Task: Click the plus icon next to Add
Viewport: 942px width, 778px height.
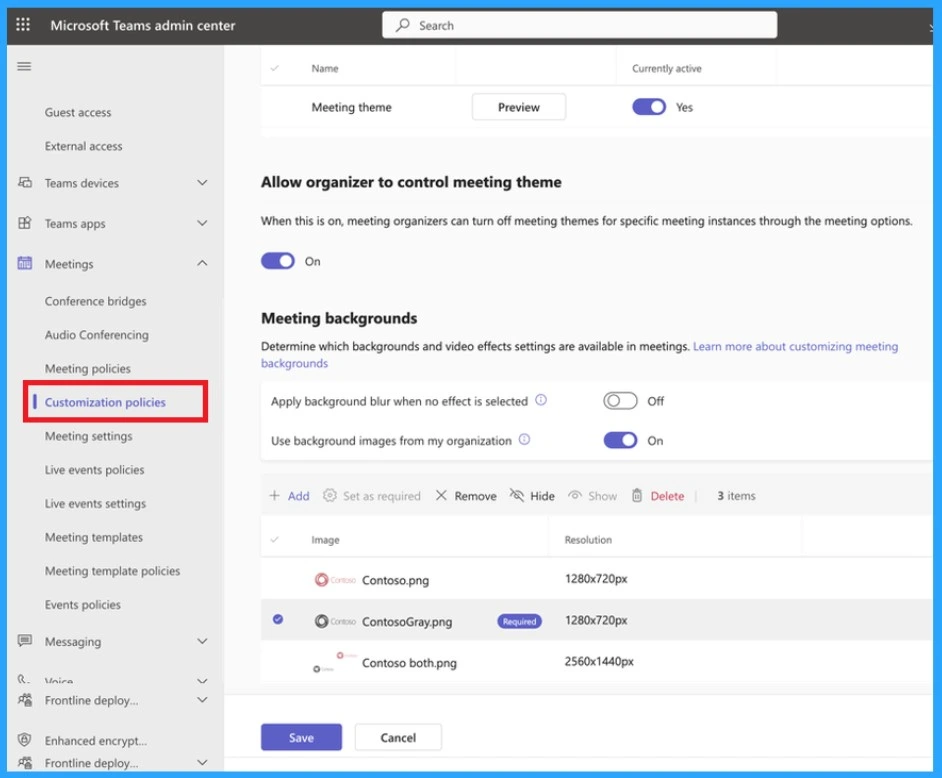Action: [275, 496]
